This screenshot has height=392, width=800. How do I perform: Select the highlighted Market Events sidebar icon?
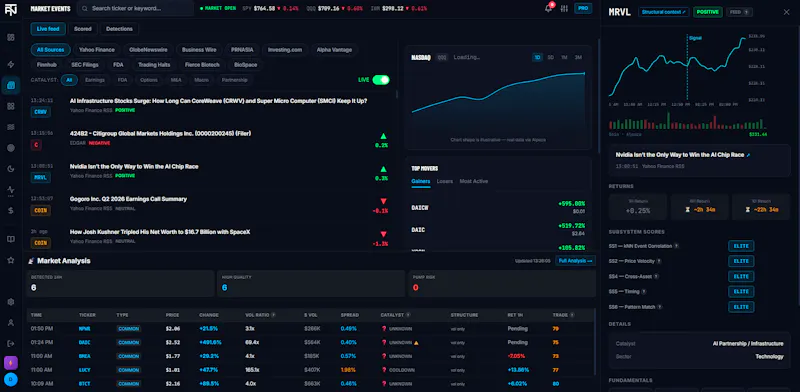click(x=11, y=85)
